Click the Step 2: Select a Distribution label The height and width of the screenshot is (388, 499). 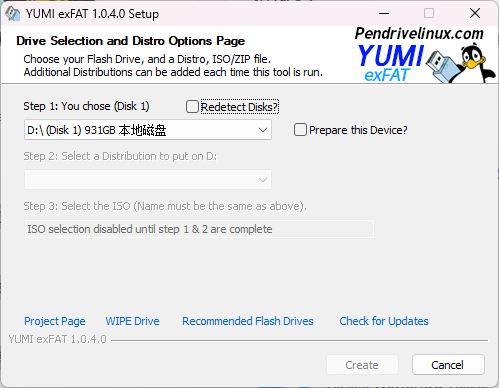click(x=120, y=156)
